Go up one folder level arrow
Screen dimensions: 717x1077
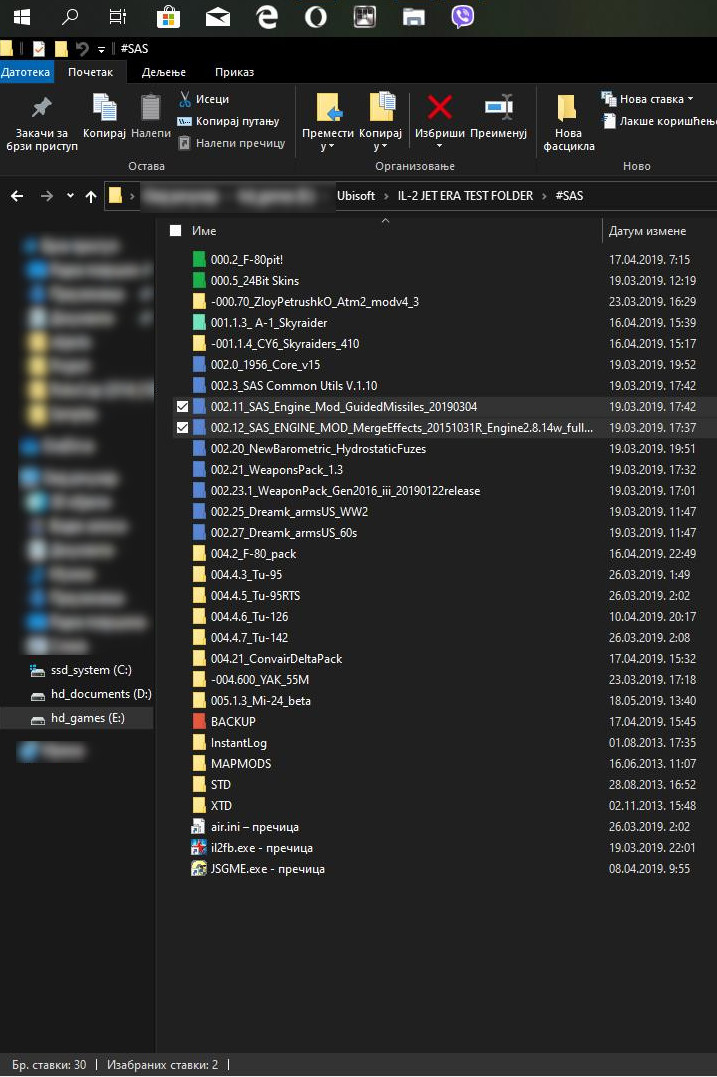[x=91, y=196]
